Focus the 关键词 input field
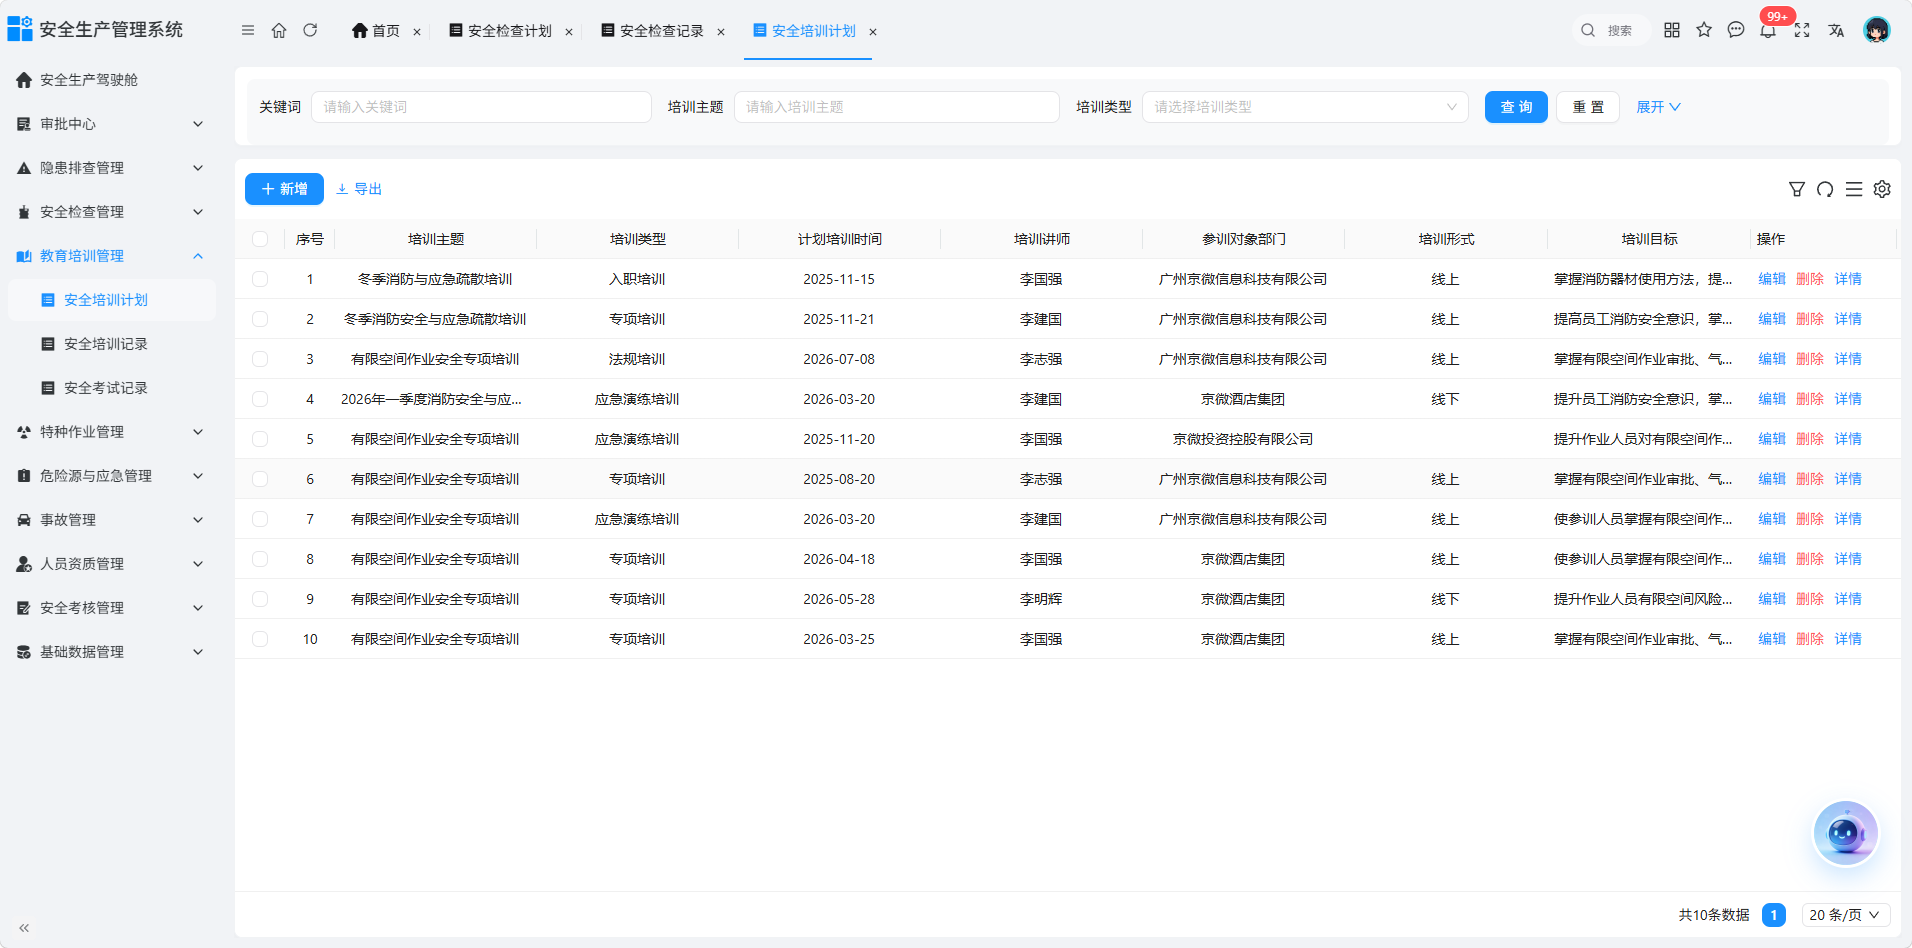Viewport: 1912px width, 948px height. [481, 107]
